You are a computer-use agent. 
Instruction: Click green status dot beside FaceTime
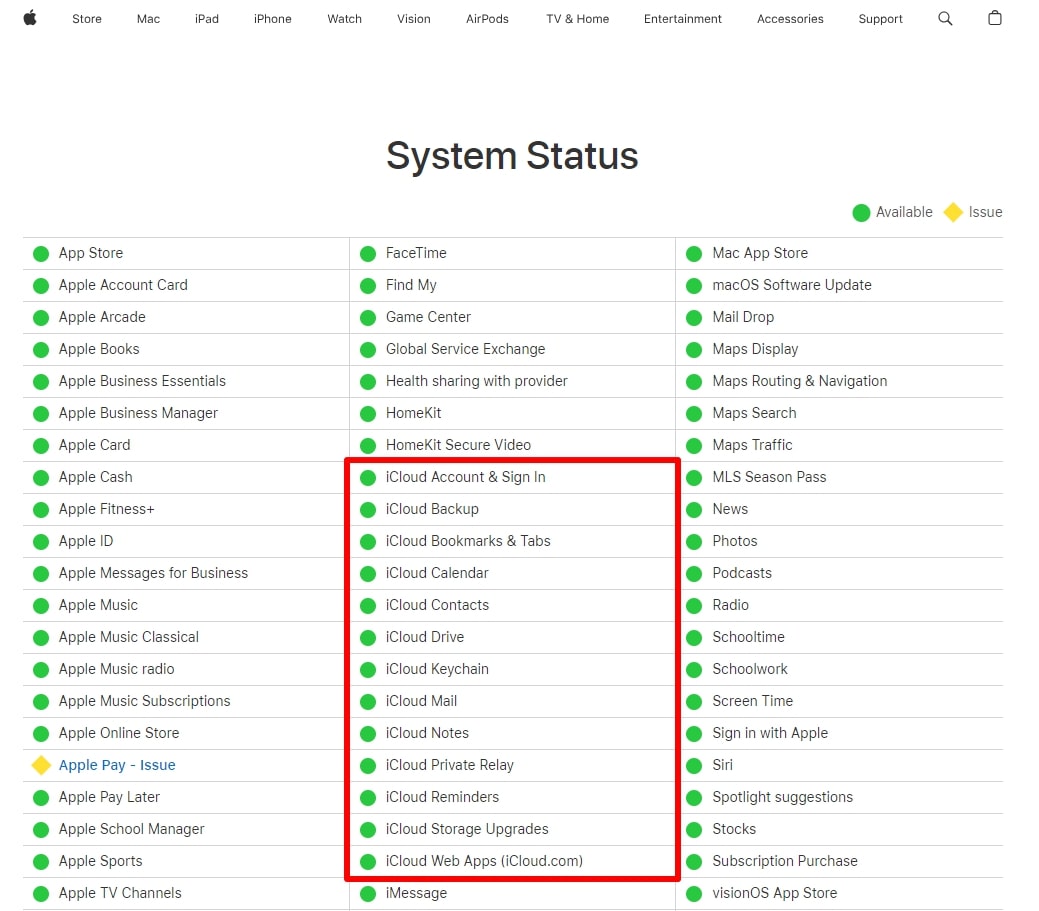click(368, 253)
